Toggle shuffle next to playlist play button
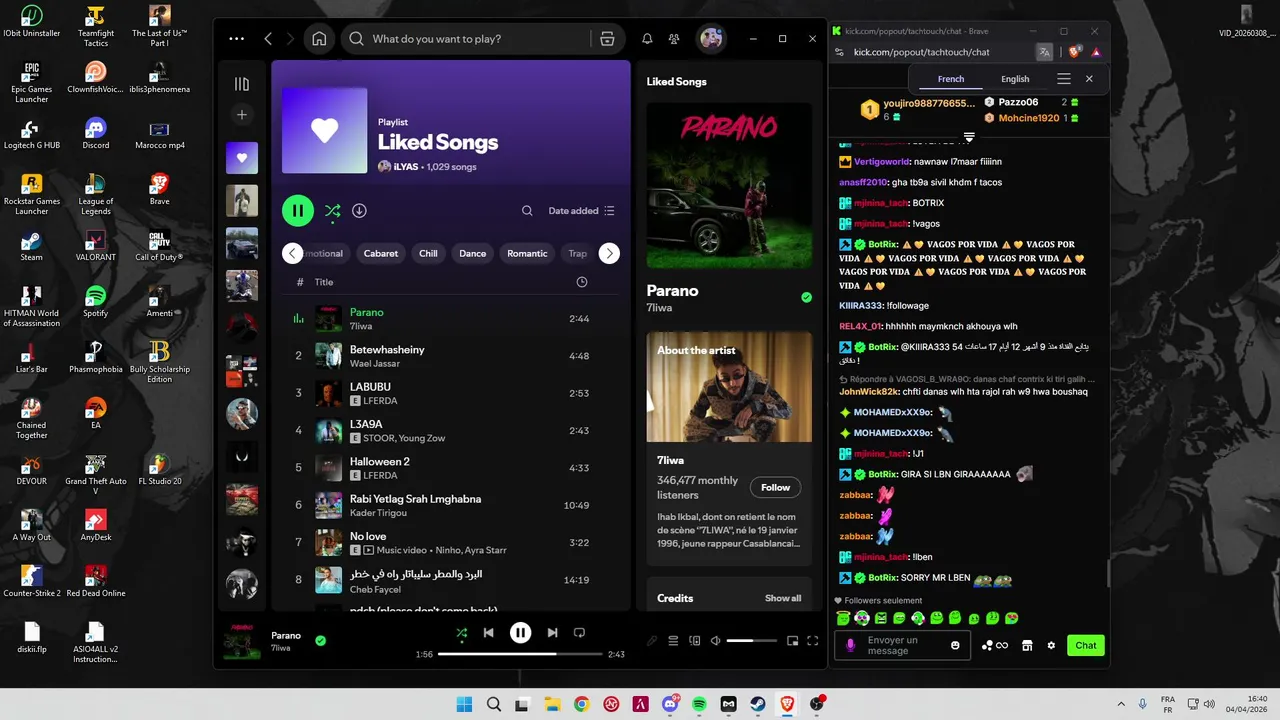The width and height of the screenshot is (1280, 720). pyautogui.click(x=333, y=211)
